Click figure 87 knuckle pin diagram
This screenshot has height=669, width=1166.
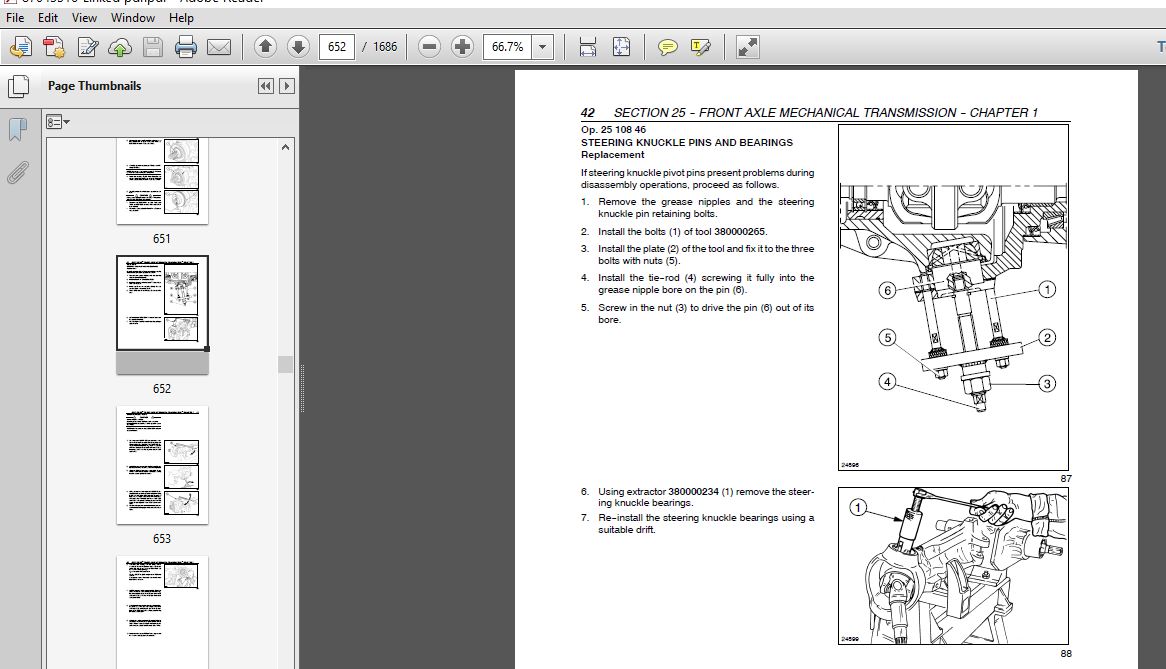pos(953,297)
